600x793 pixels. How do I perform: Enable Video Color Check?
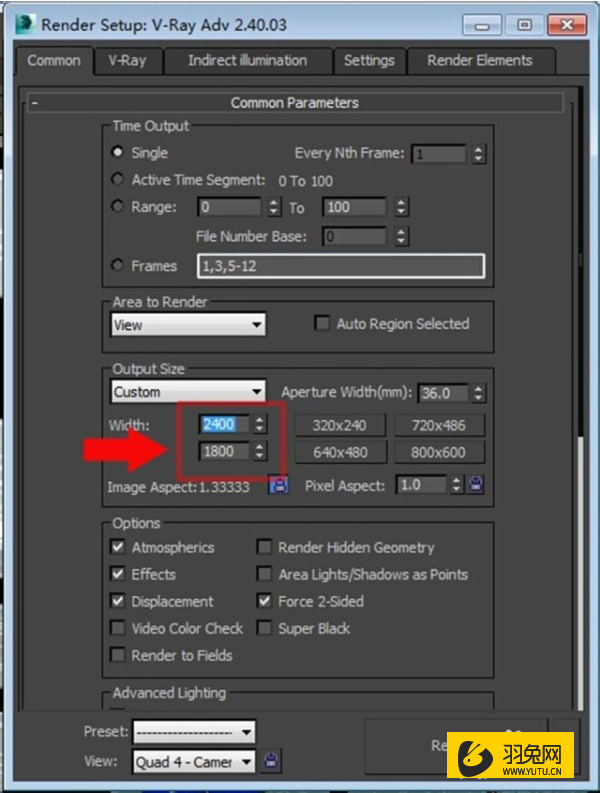118,628
